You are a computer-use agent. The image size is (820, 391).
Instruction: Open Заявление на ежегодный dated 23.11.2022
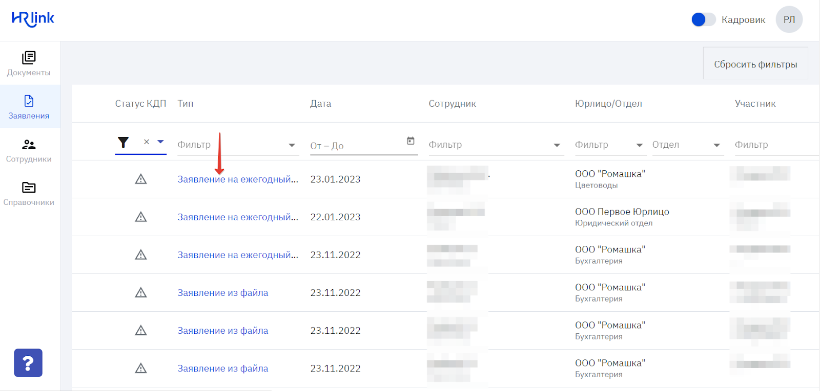(238, 255)
